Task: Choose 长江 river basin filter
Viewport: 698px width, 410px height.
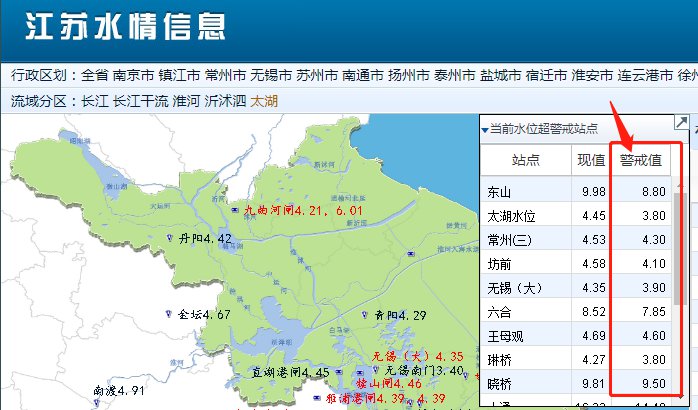Action: click(94, 101)
